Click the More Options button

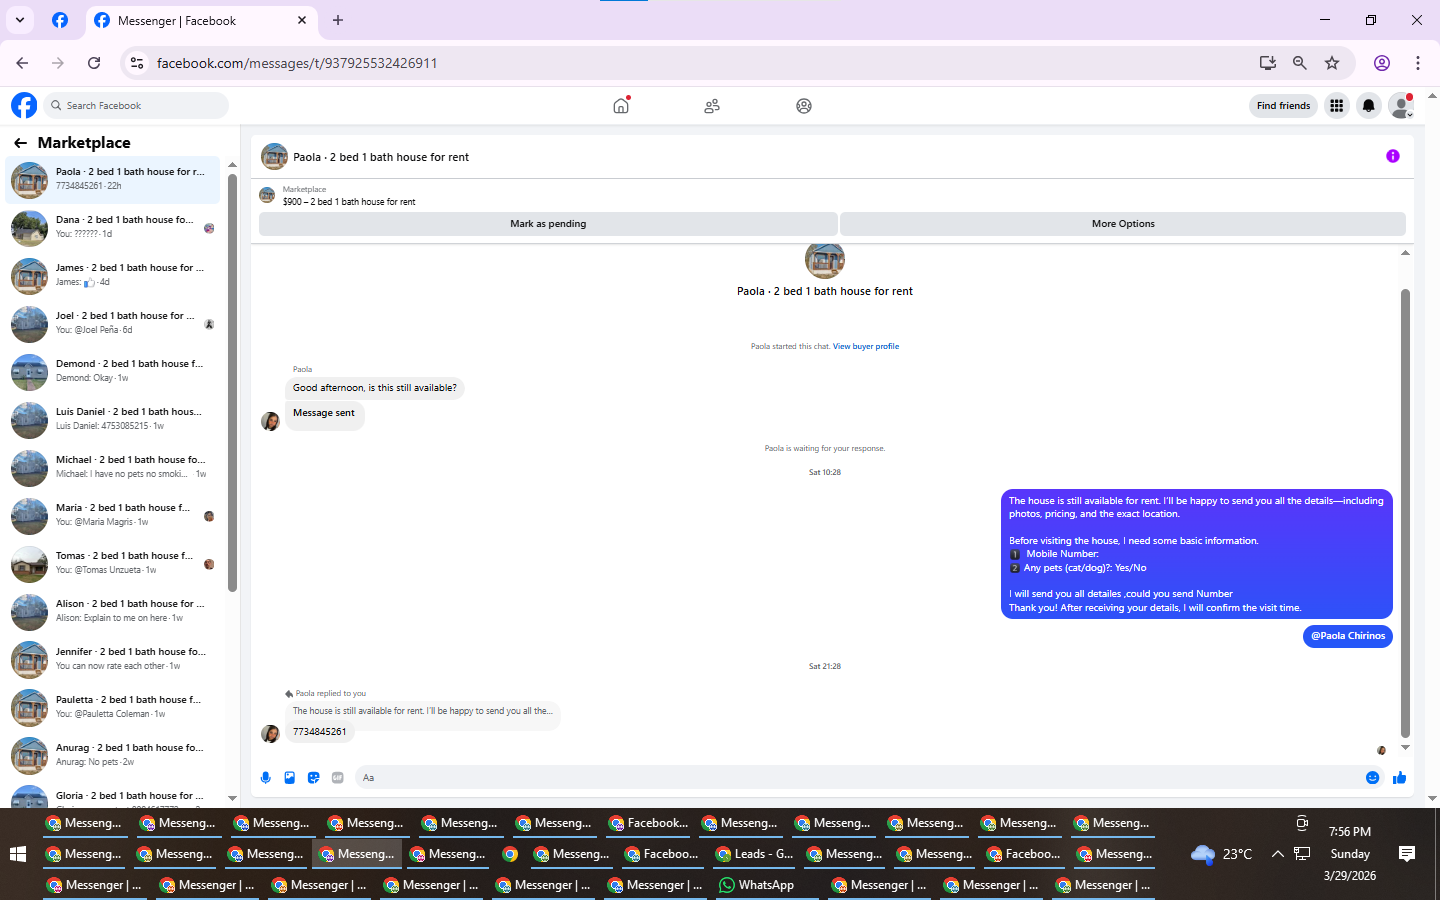[1123, 224]
